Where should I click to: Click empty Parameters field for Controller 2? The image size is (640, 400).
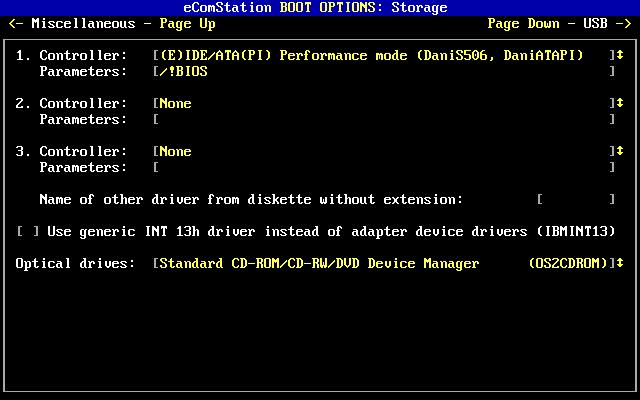point(384,119)
